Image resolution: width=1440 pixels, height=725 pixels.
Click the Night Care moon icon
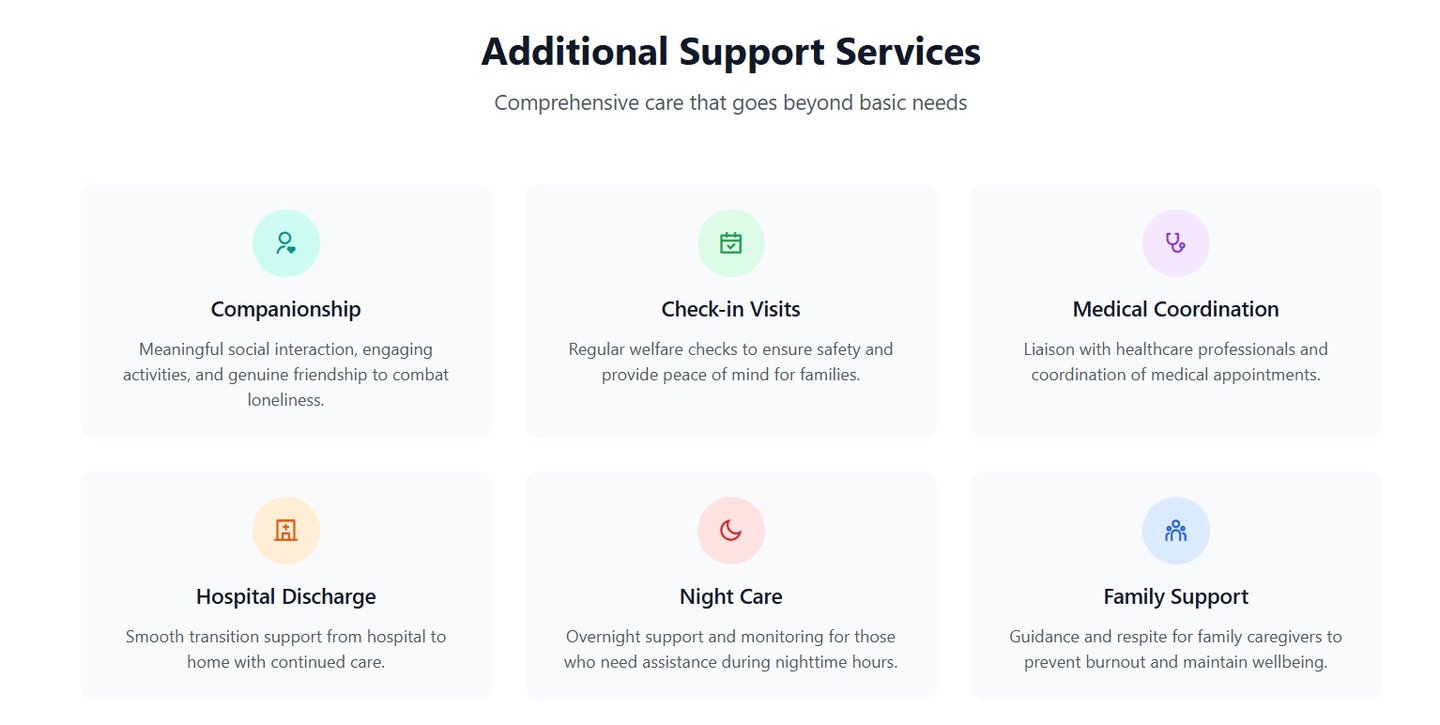pyautogui.click(x=731, y=531)
